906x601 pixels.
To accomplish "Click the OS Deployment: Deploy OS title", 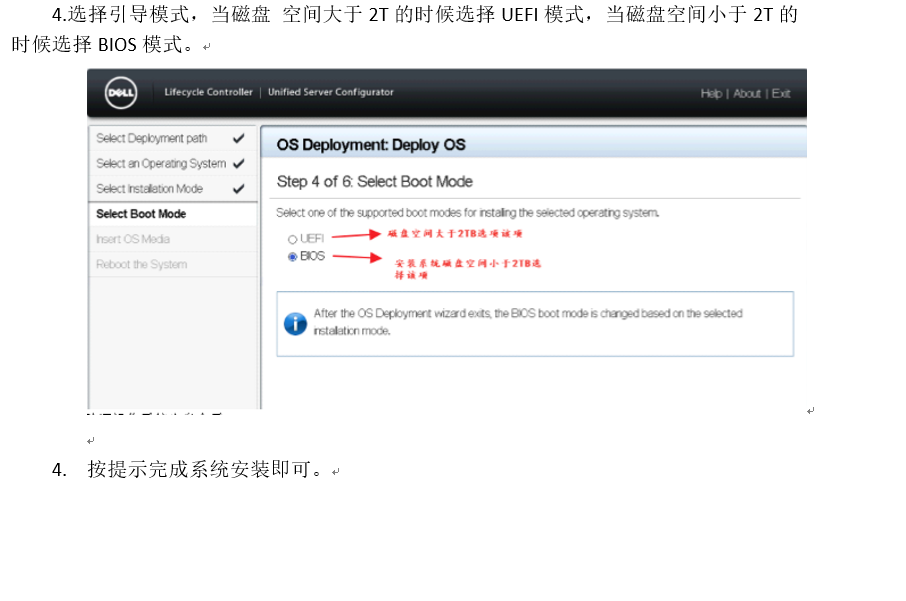I will click(x=370, y=145).
